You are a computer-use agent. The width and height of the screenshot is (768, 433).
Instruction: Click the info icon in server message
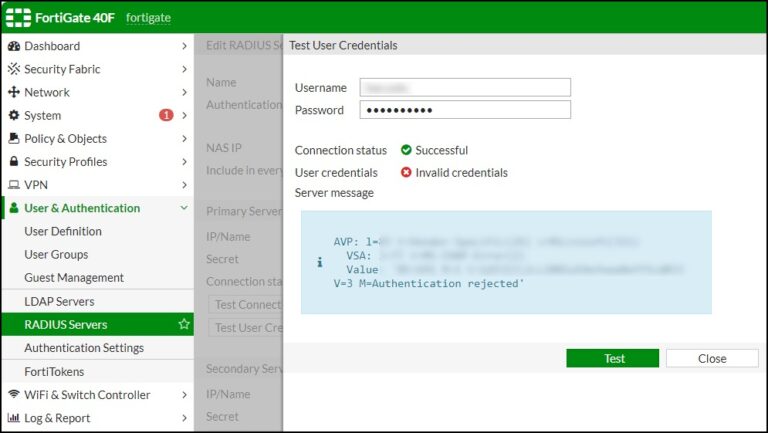[319, 262]
